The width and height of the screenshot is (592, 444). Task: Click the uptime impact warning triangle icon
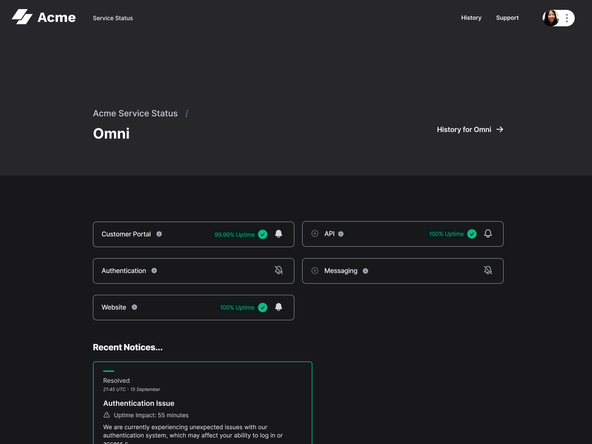coord(106,415)
